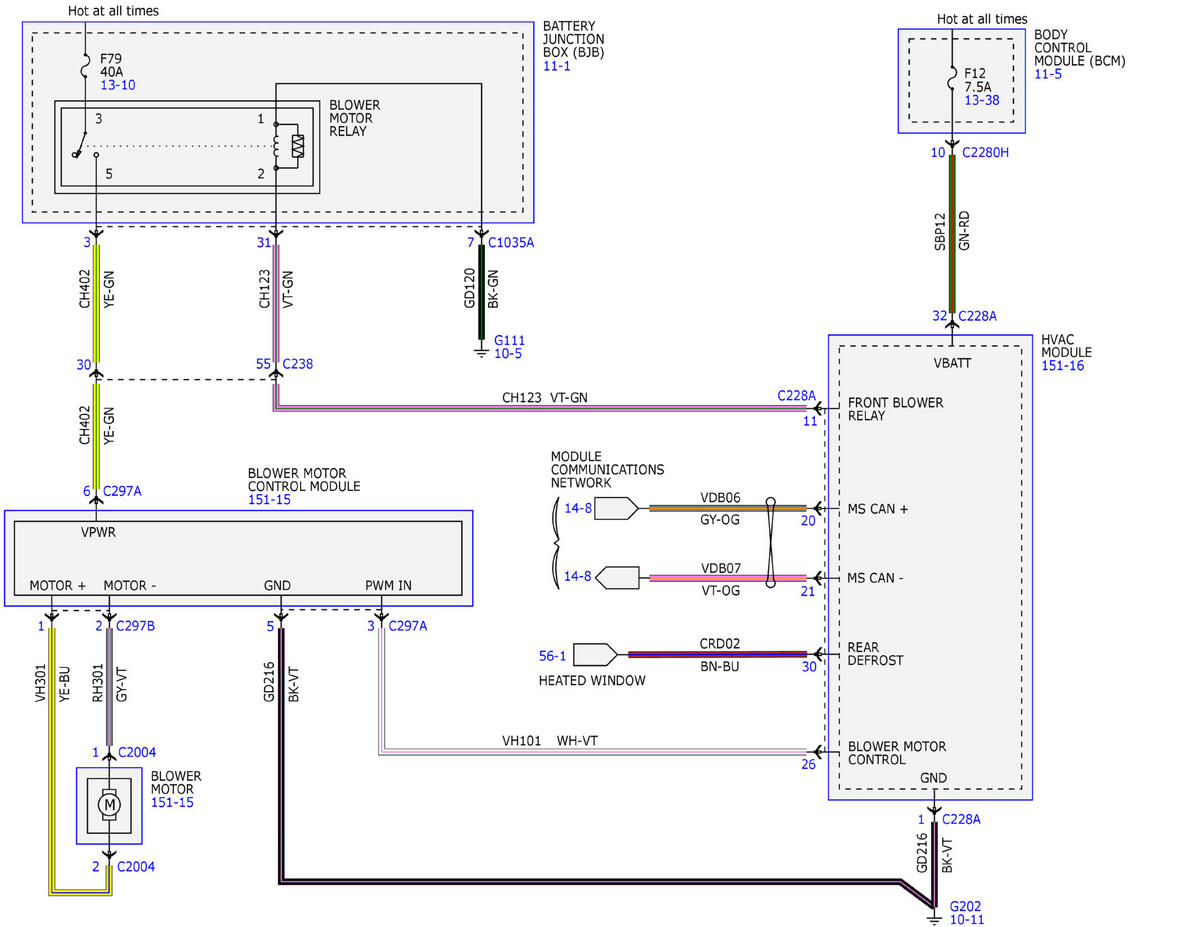Select the G111 ground symbol
This screenshot has height=927, width=1200.
tap(481, 350)
